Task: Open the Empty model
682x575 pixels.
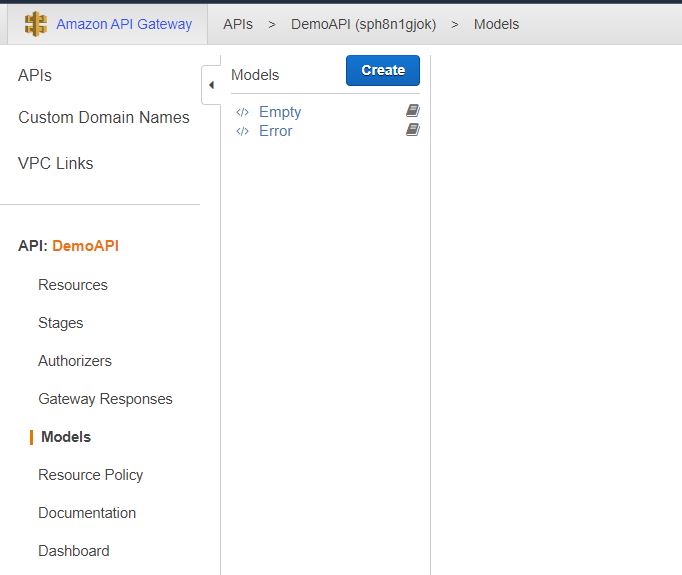Action: pos(280,112)
